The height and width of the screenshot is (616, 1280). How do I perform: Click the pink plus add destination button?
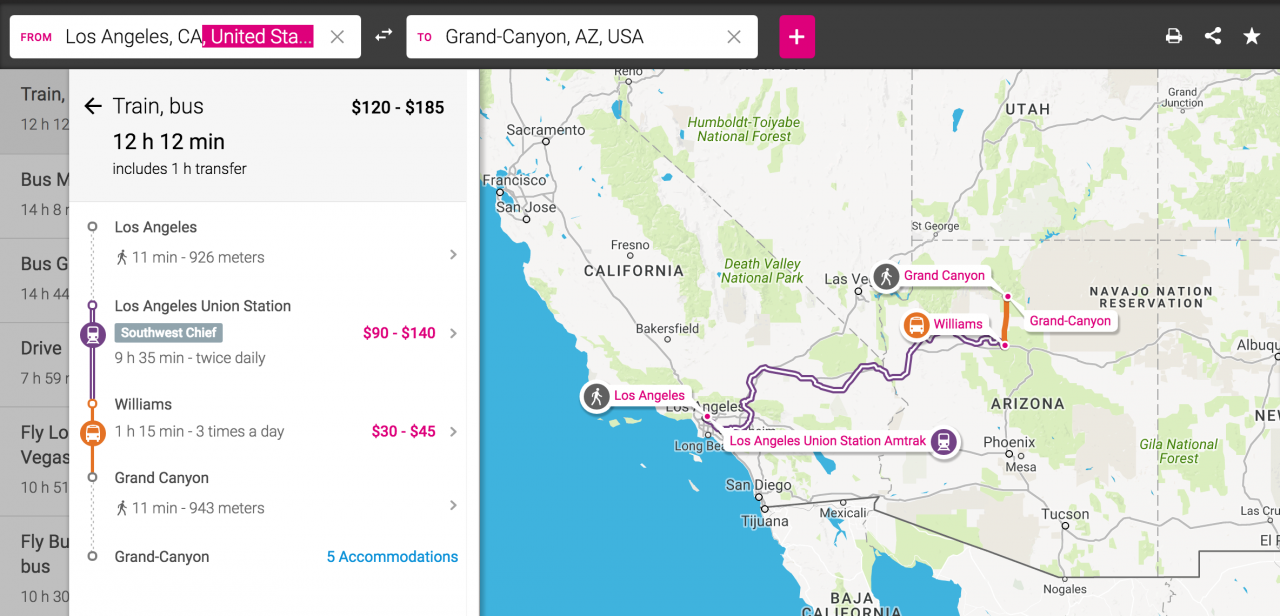797,37
